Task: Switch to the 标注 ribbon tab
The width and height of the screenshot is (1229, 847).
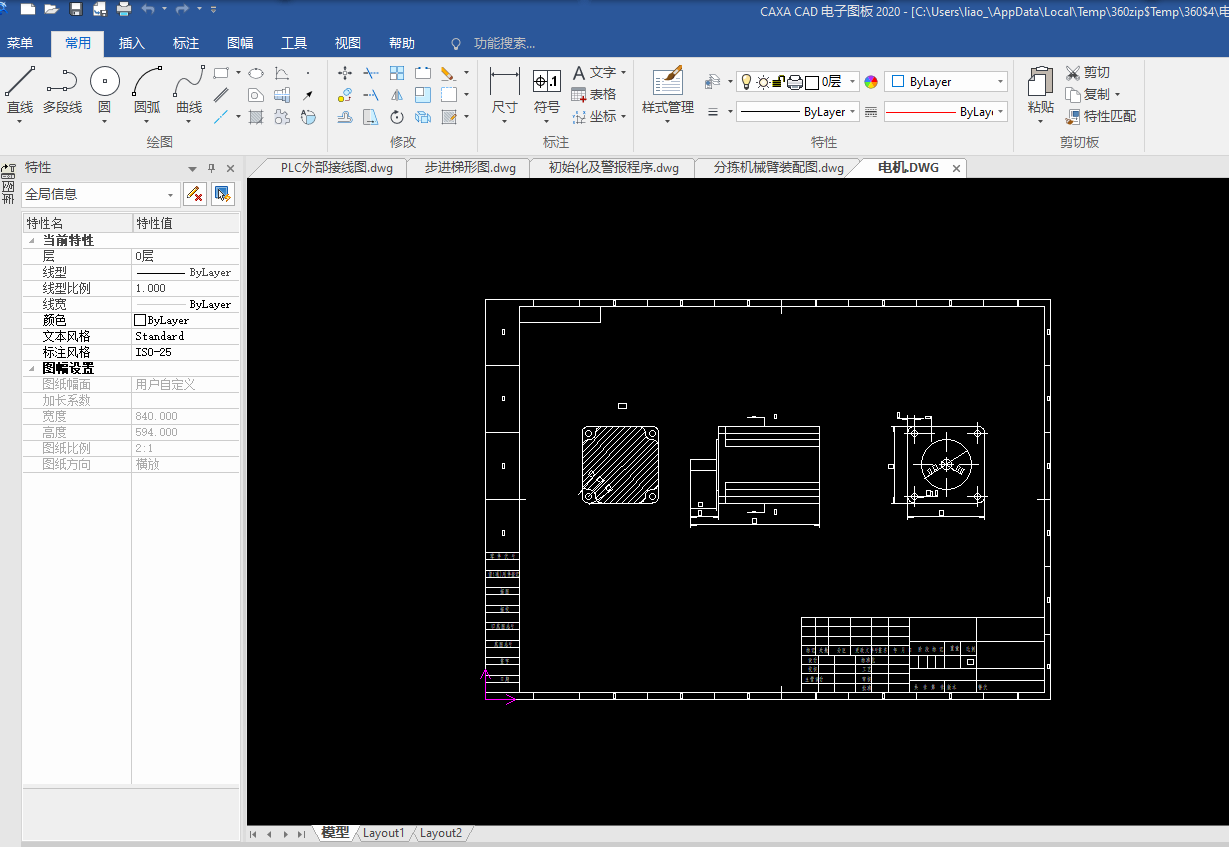Action: point(186,43)
